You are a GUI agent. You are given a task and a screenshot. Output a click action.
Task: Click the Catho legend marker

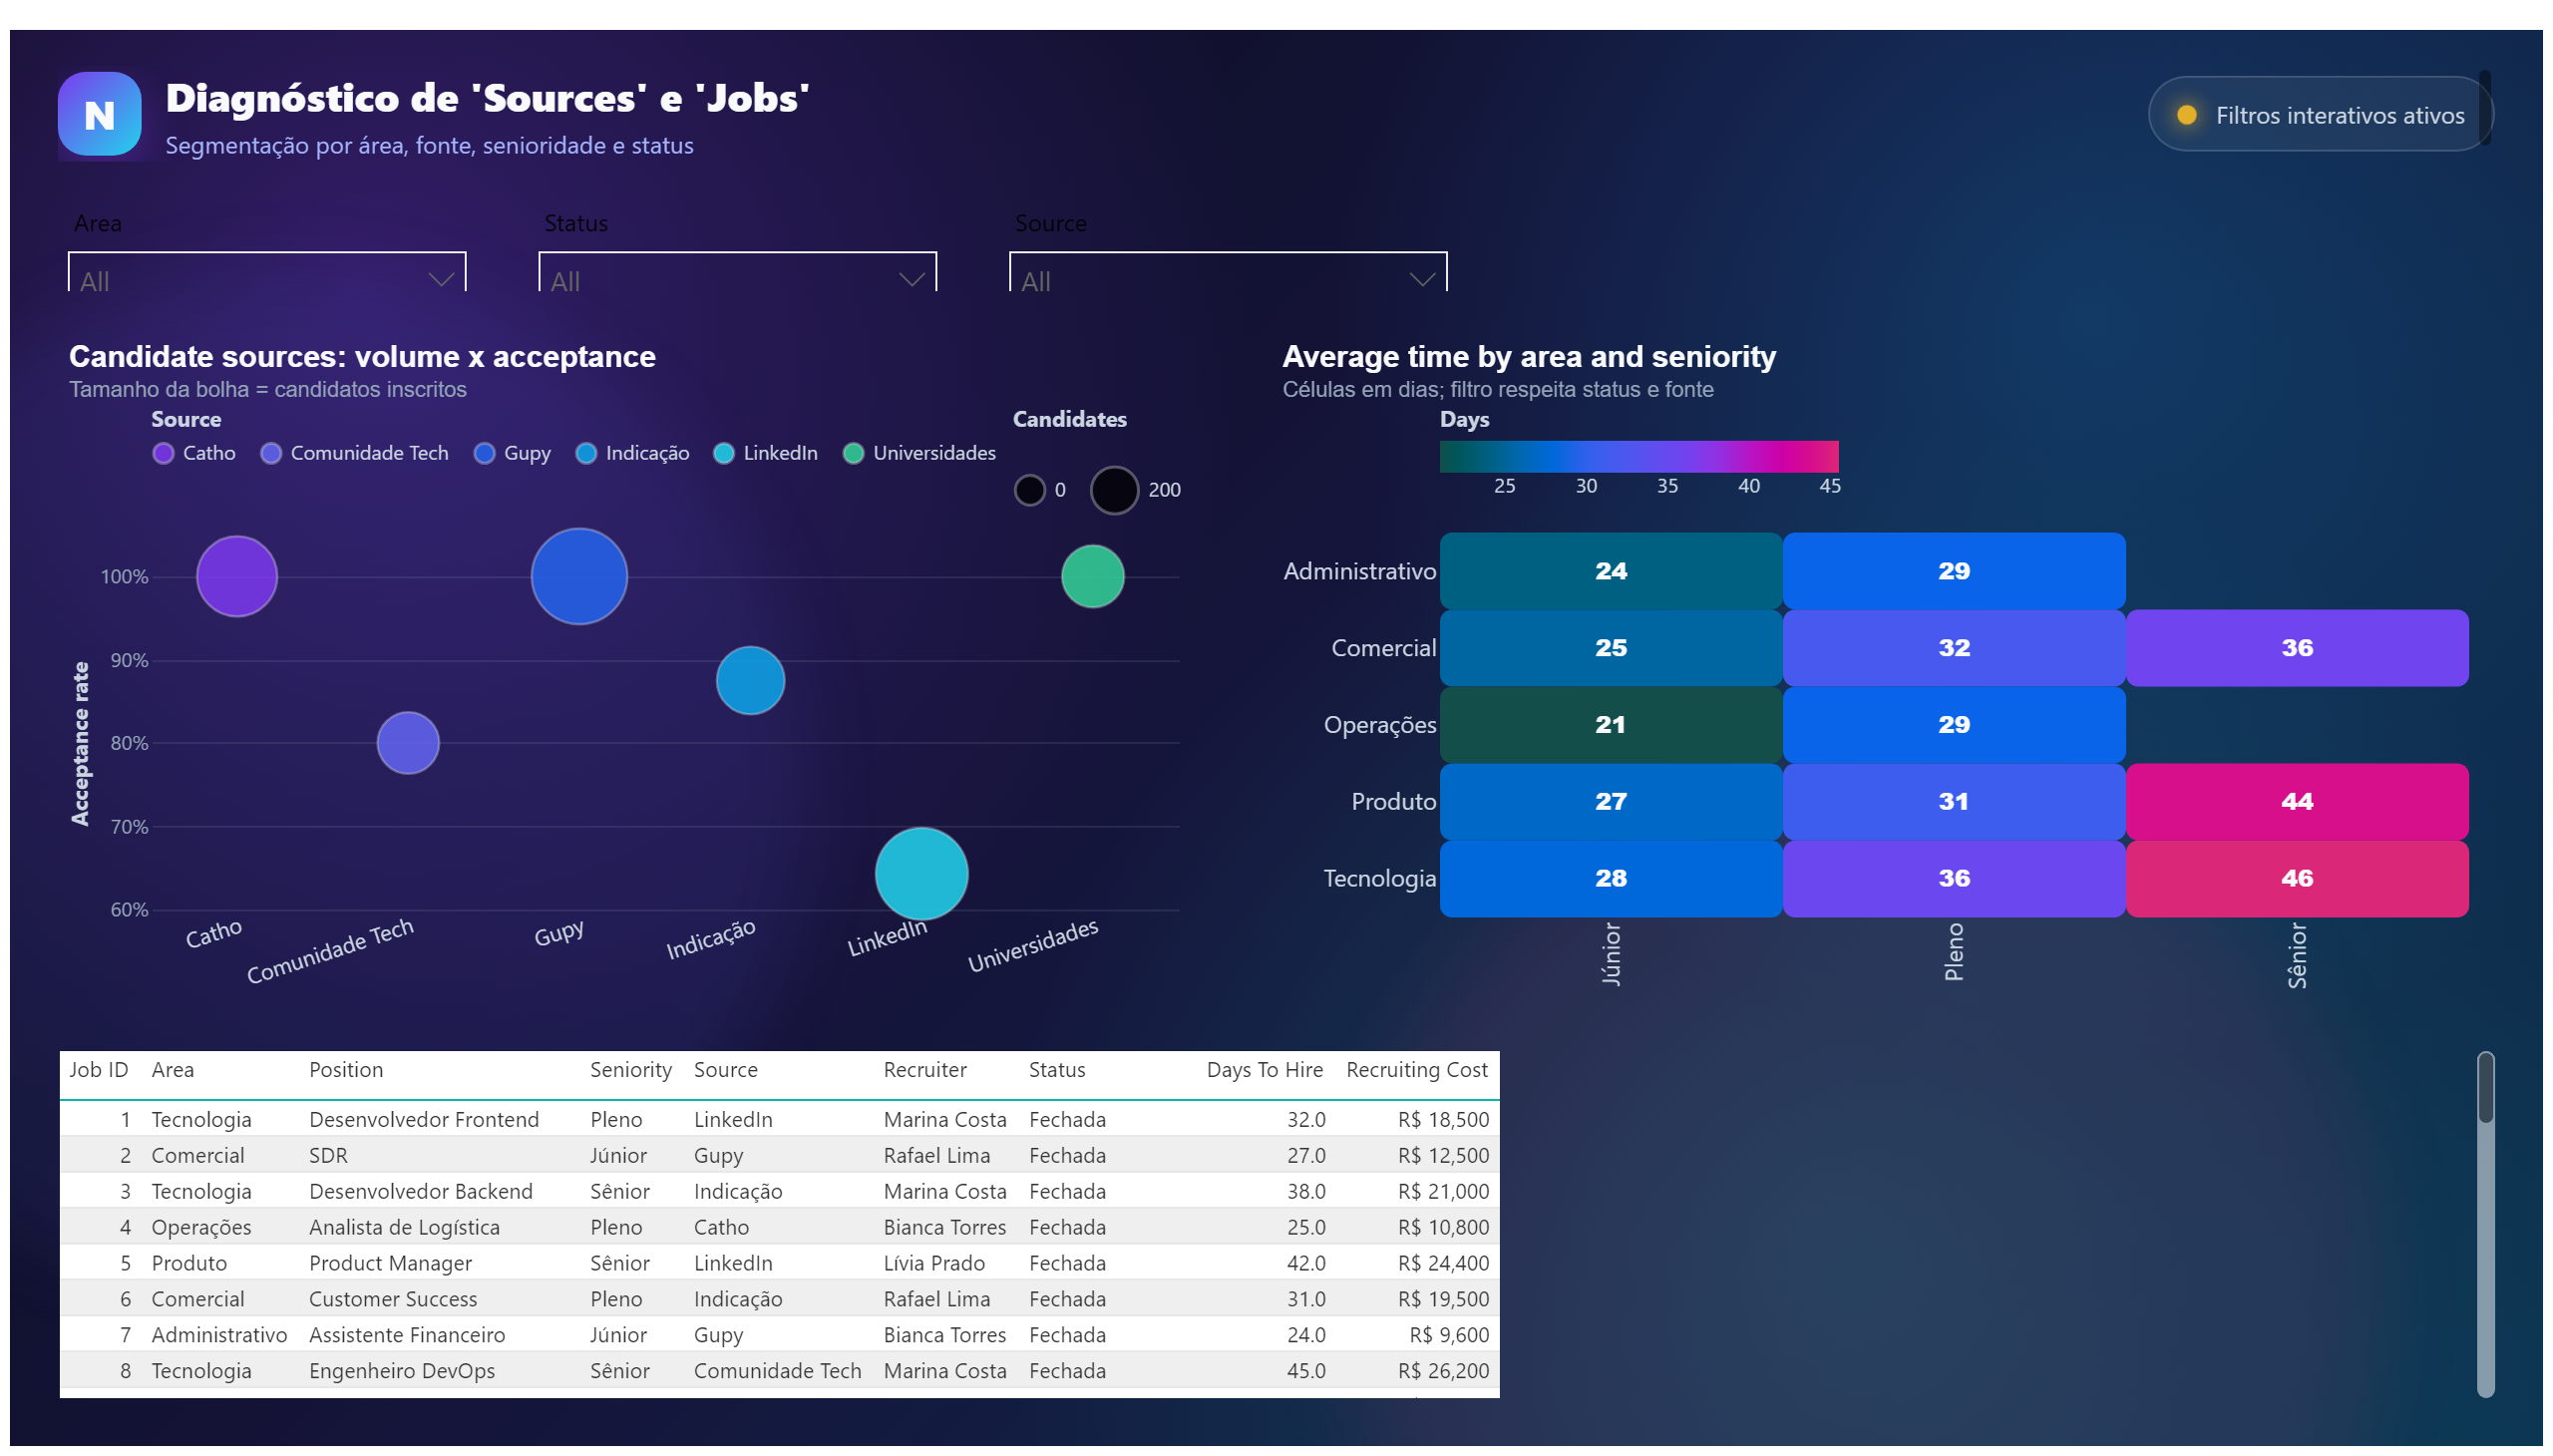pyautogui.click(x=163, y=454)
